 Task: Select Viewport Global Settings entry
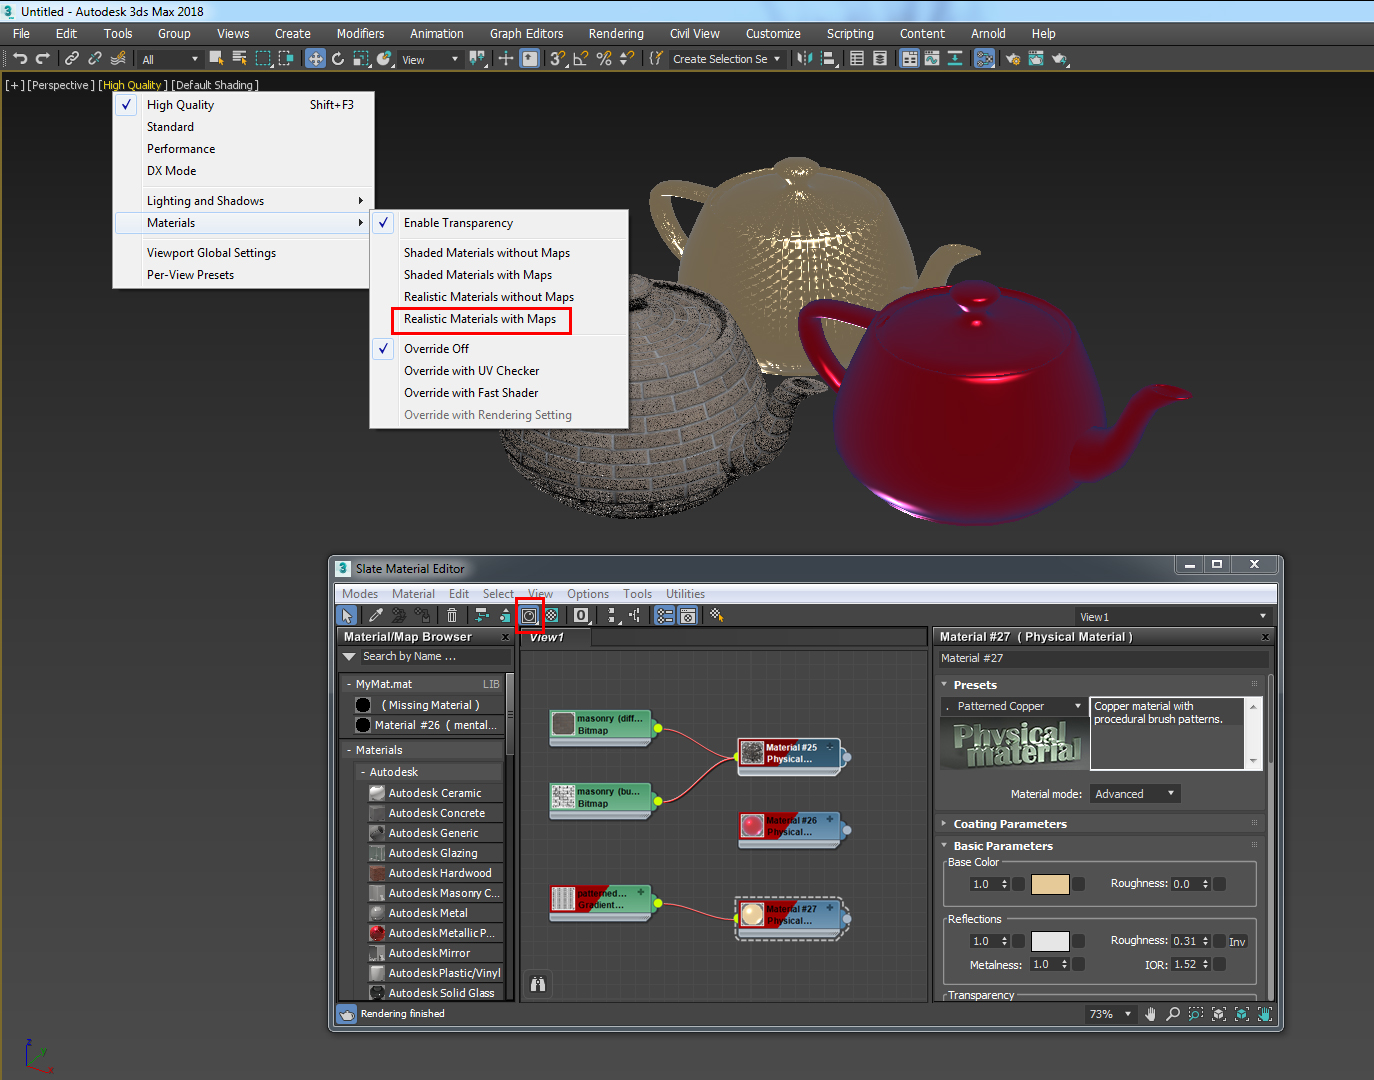click(211, 253)
